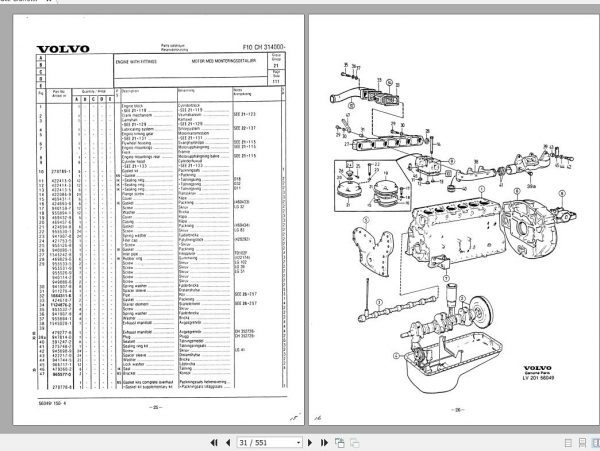Click the F10 CH 314000- model heading
The width and height of the screenshot is (600, 451).
[264, 47]
